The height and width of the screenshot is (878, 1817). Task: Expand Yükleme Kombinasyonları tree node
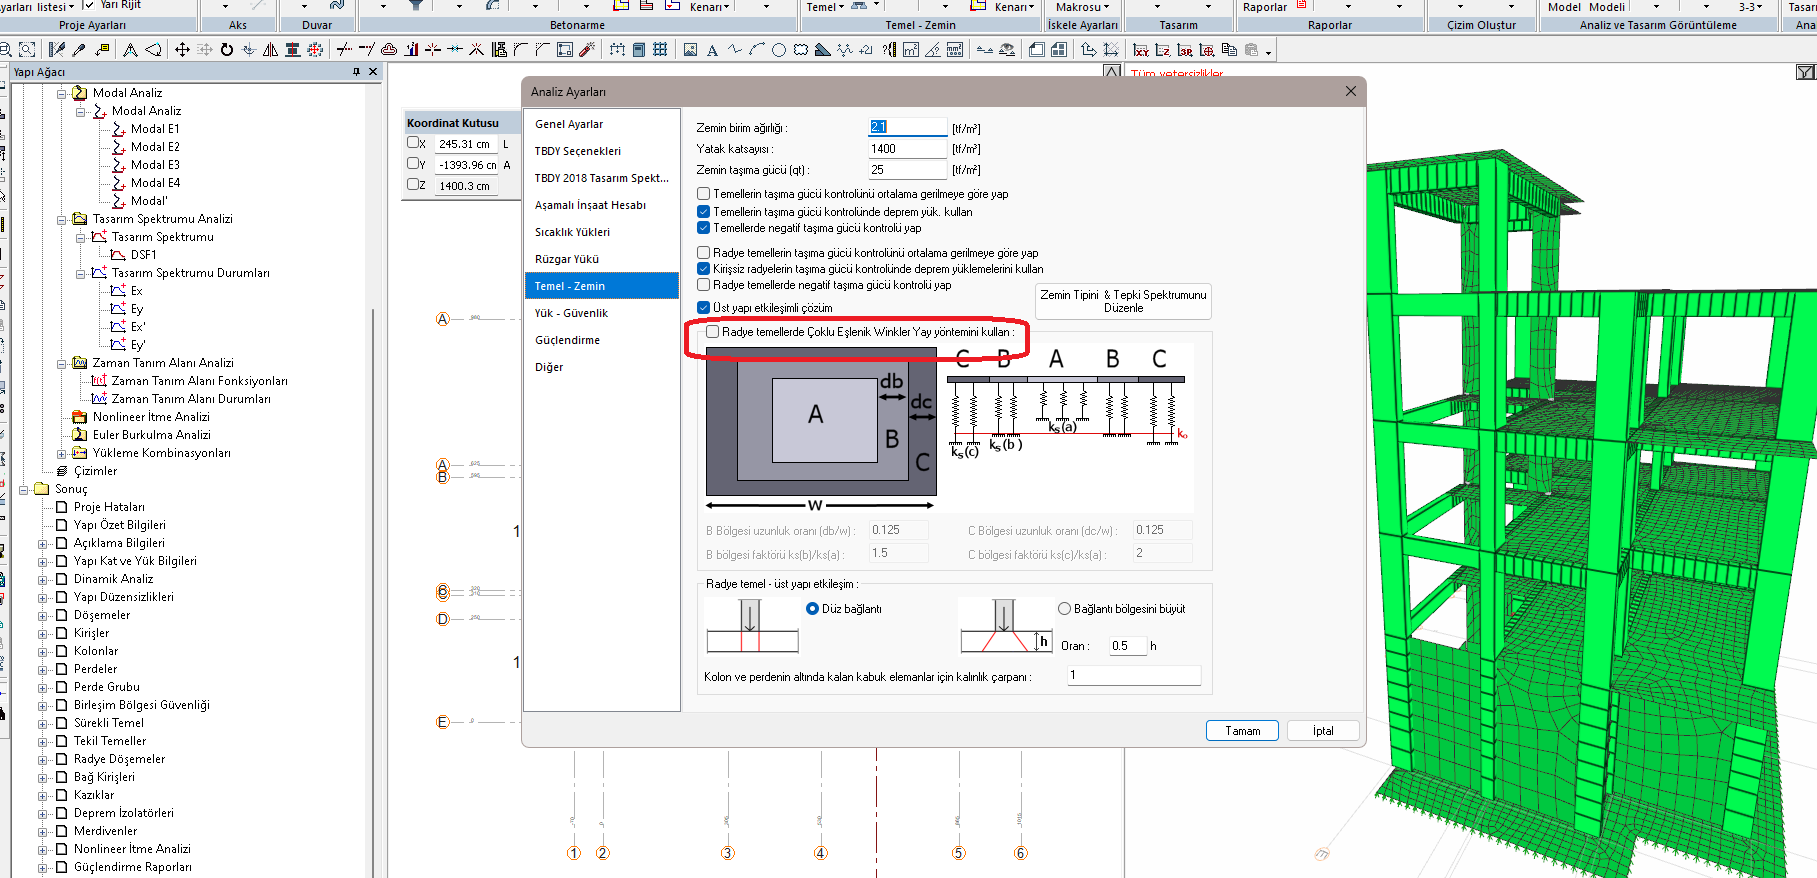tap(62, 453)
